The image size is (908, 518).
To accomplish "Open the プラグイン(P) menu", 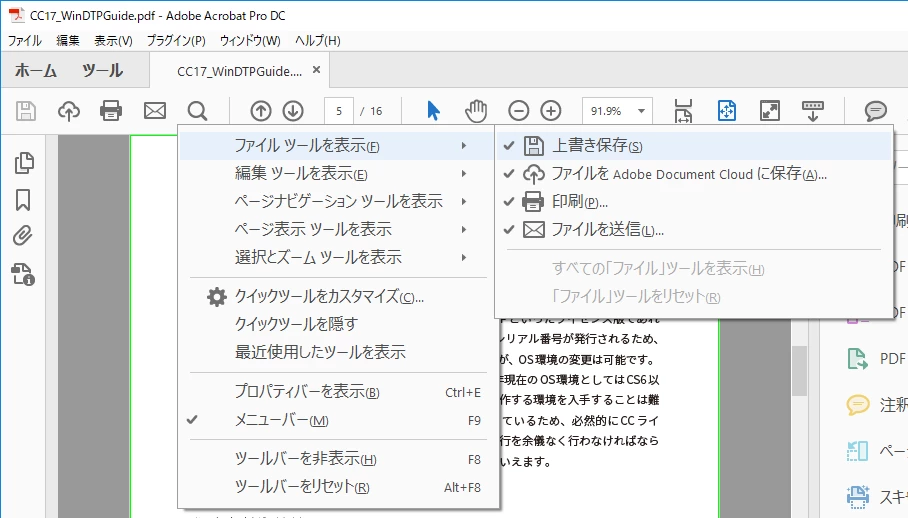I will pos(176,41).
